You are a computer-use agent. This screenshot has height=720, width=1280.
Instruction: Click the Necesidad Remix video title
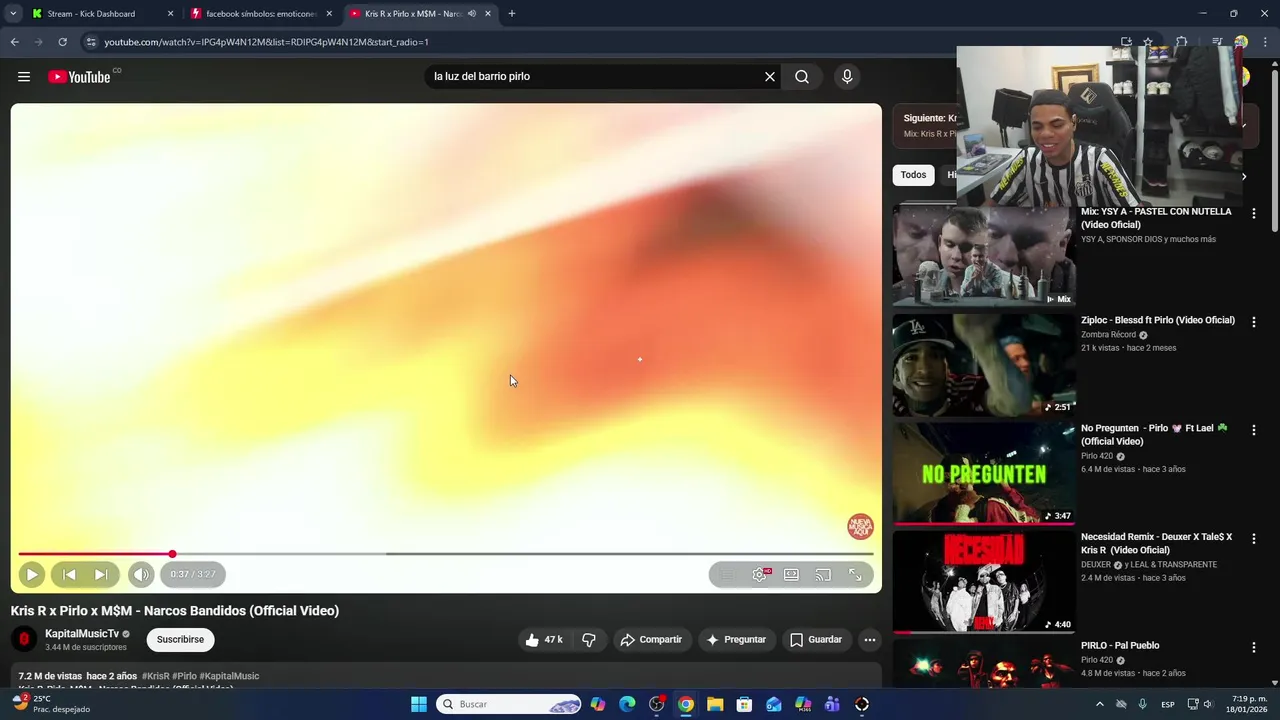pos(1157,543)
